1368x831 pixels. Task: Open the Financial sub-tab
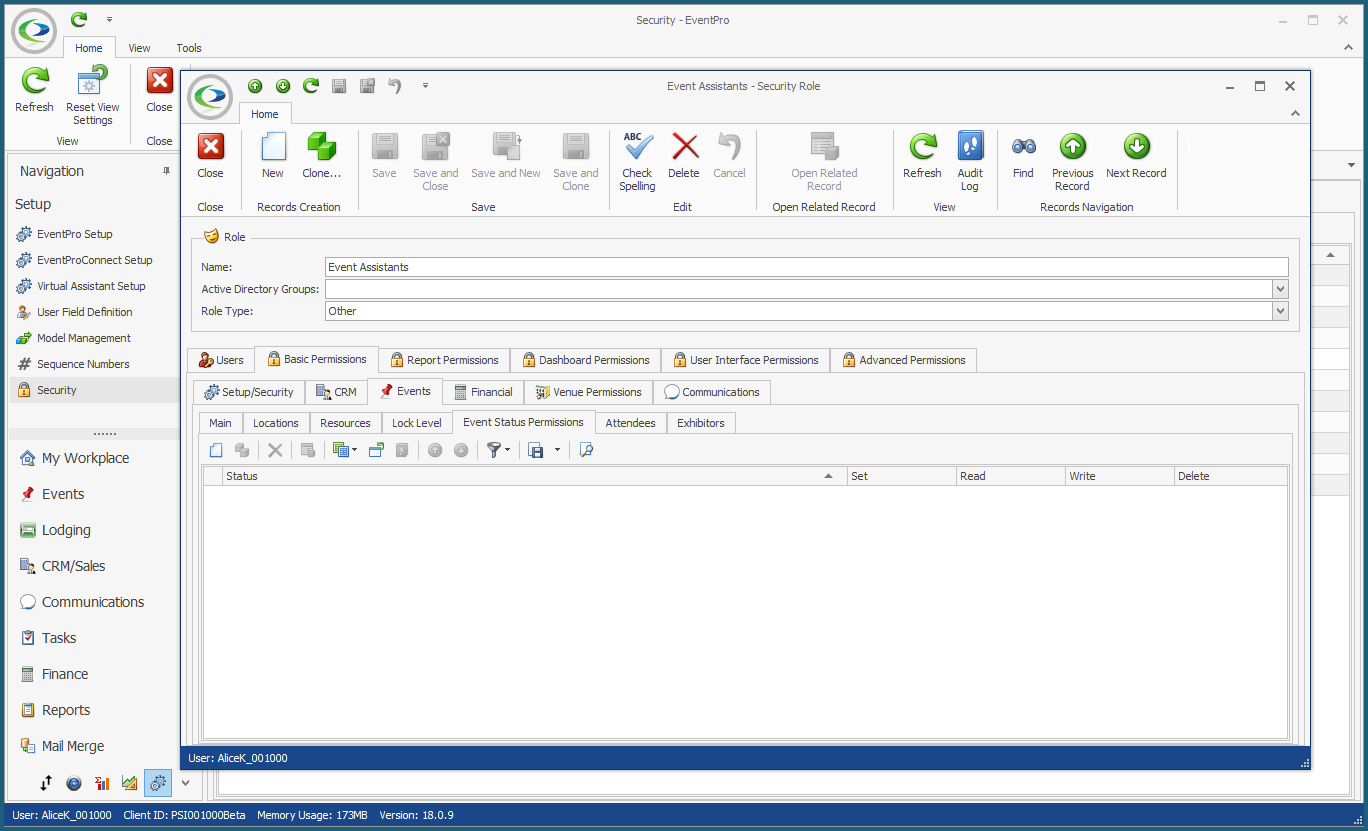pyautogui.click(x=483, y=392)
